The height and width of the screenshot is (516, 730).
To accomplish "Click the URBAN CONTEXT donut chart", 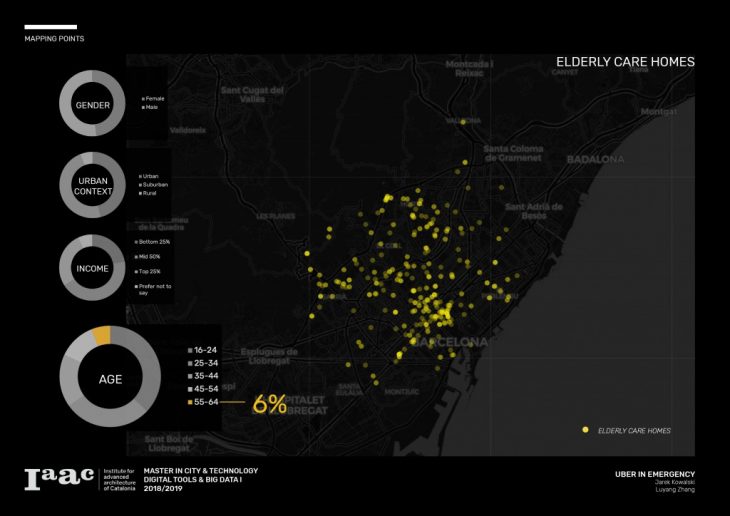I will tap(92, 185).
